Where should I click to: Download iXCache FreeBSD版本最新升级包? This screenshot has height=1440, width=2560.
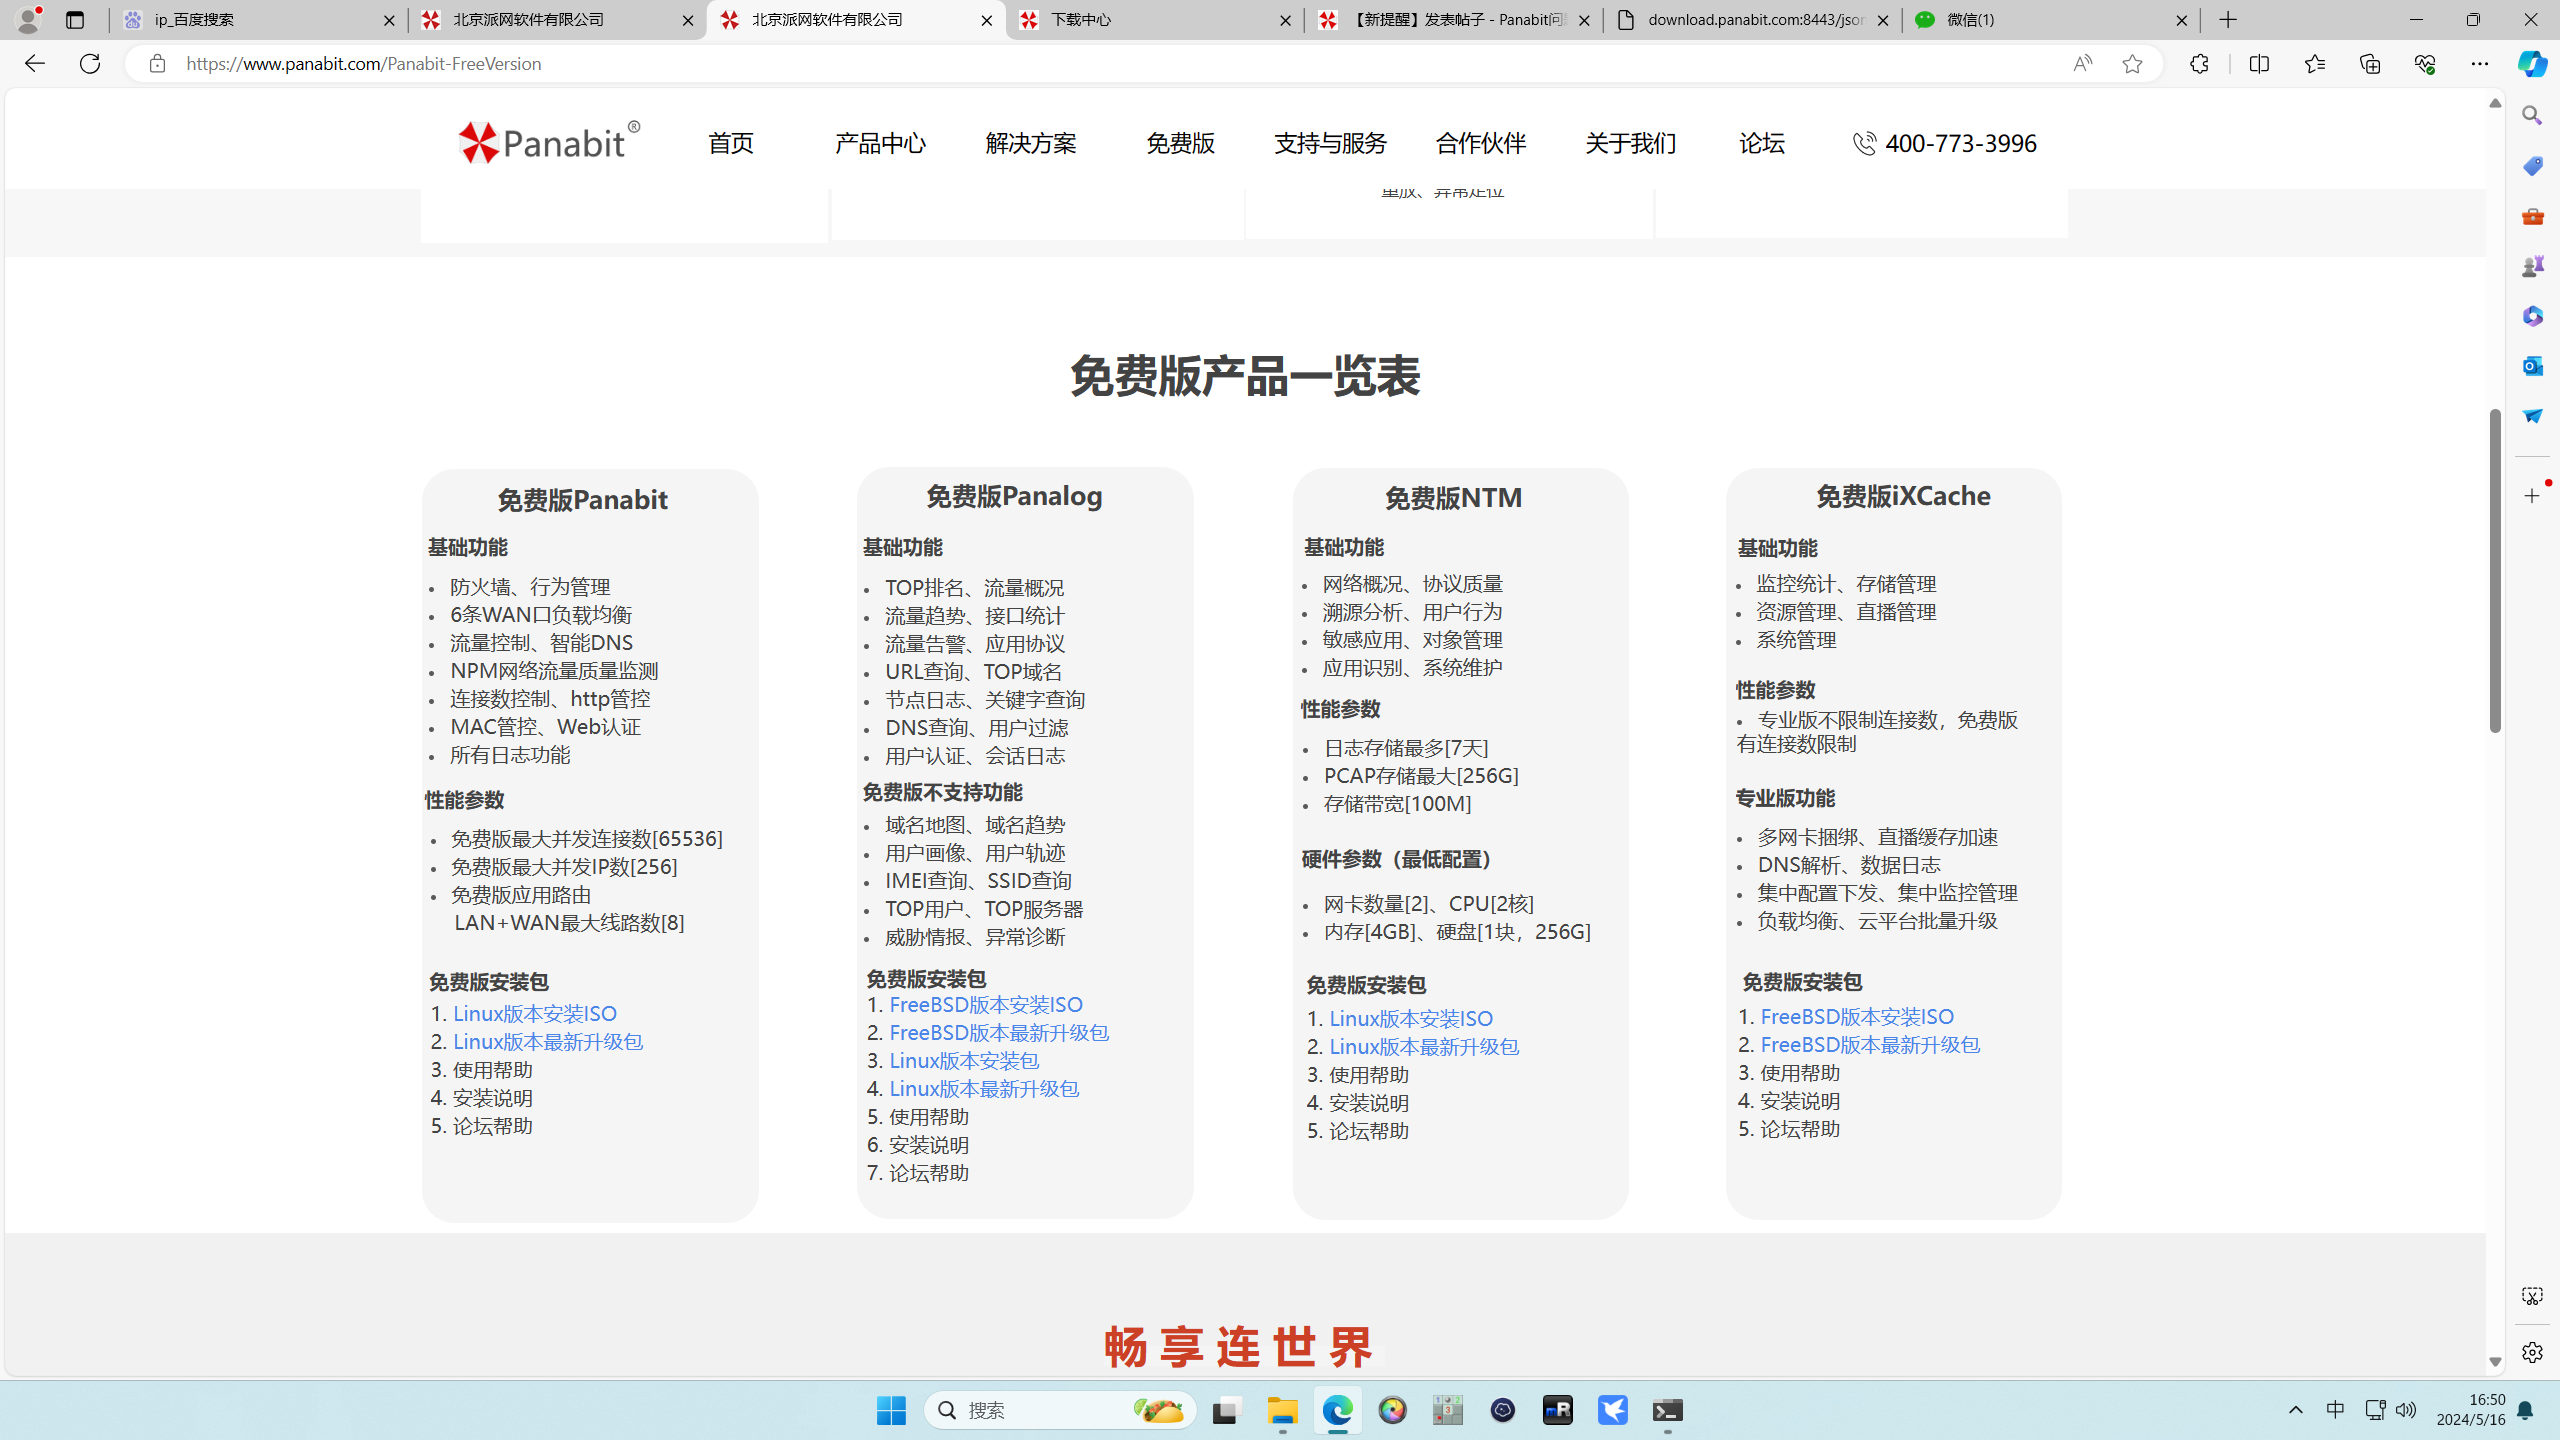click(x=1870, y=1044)
